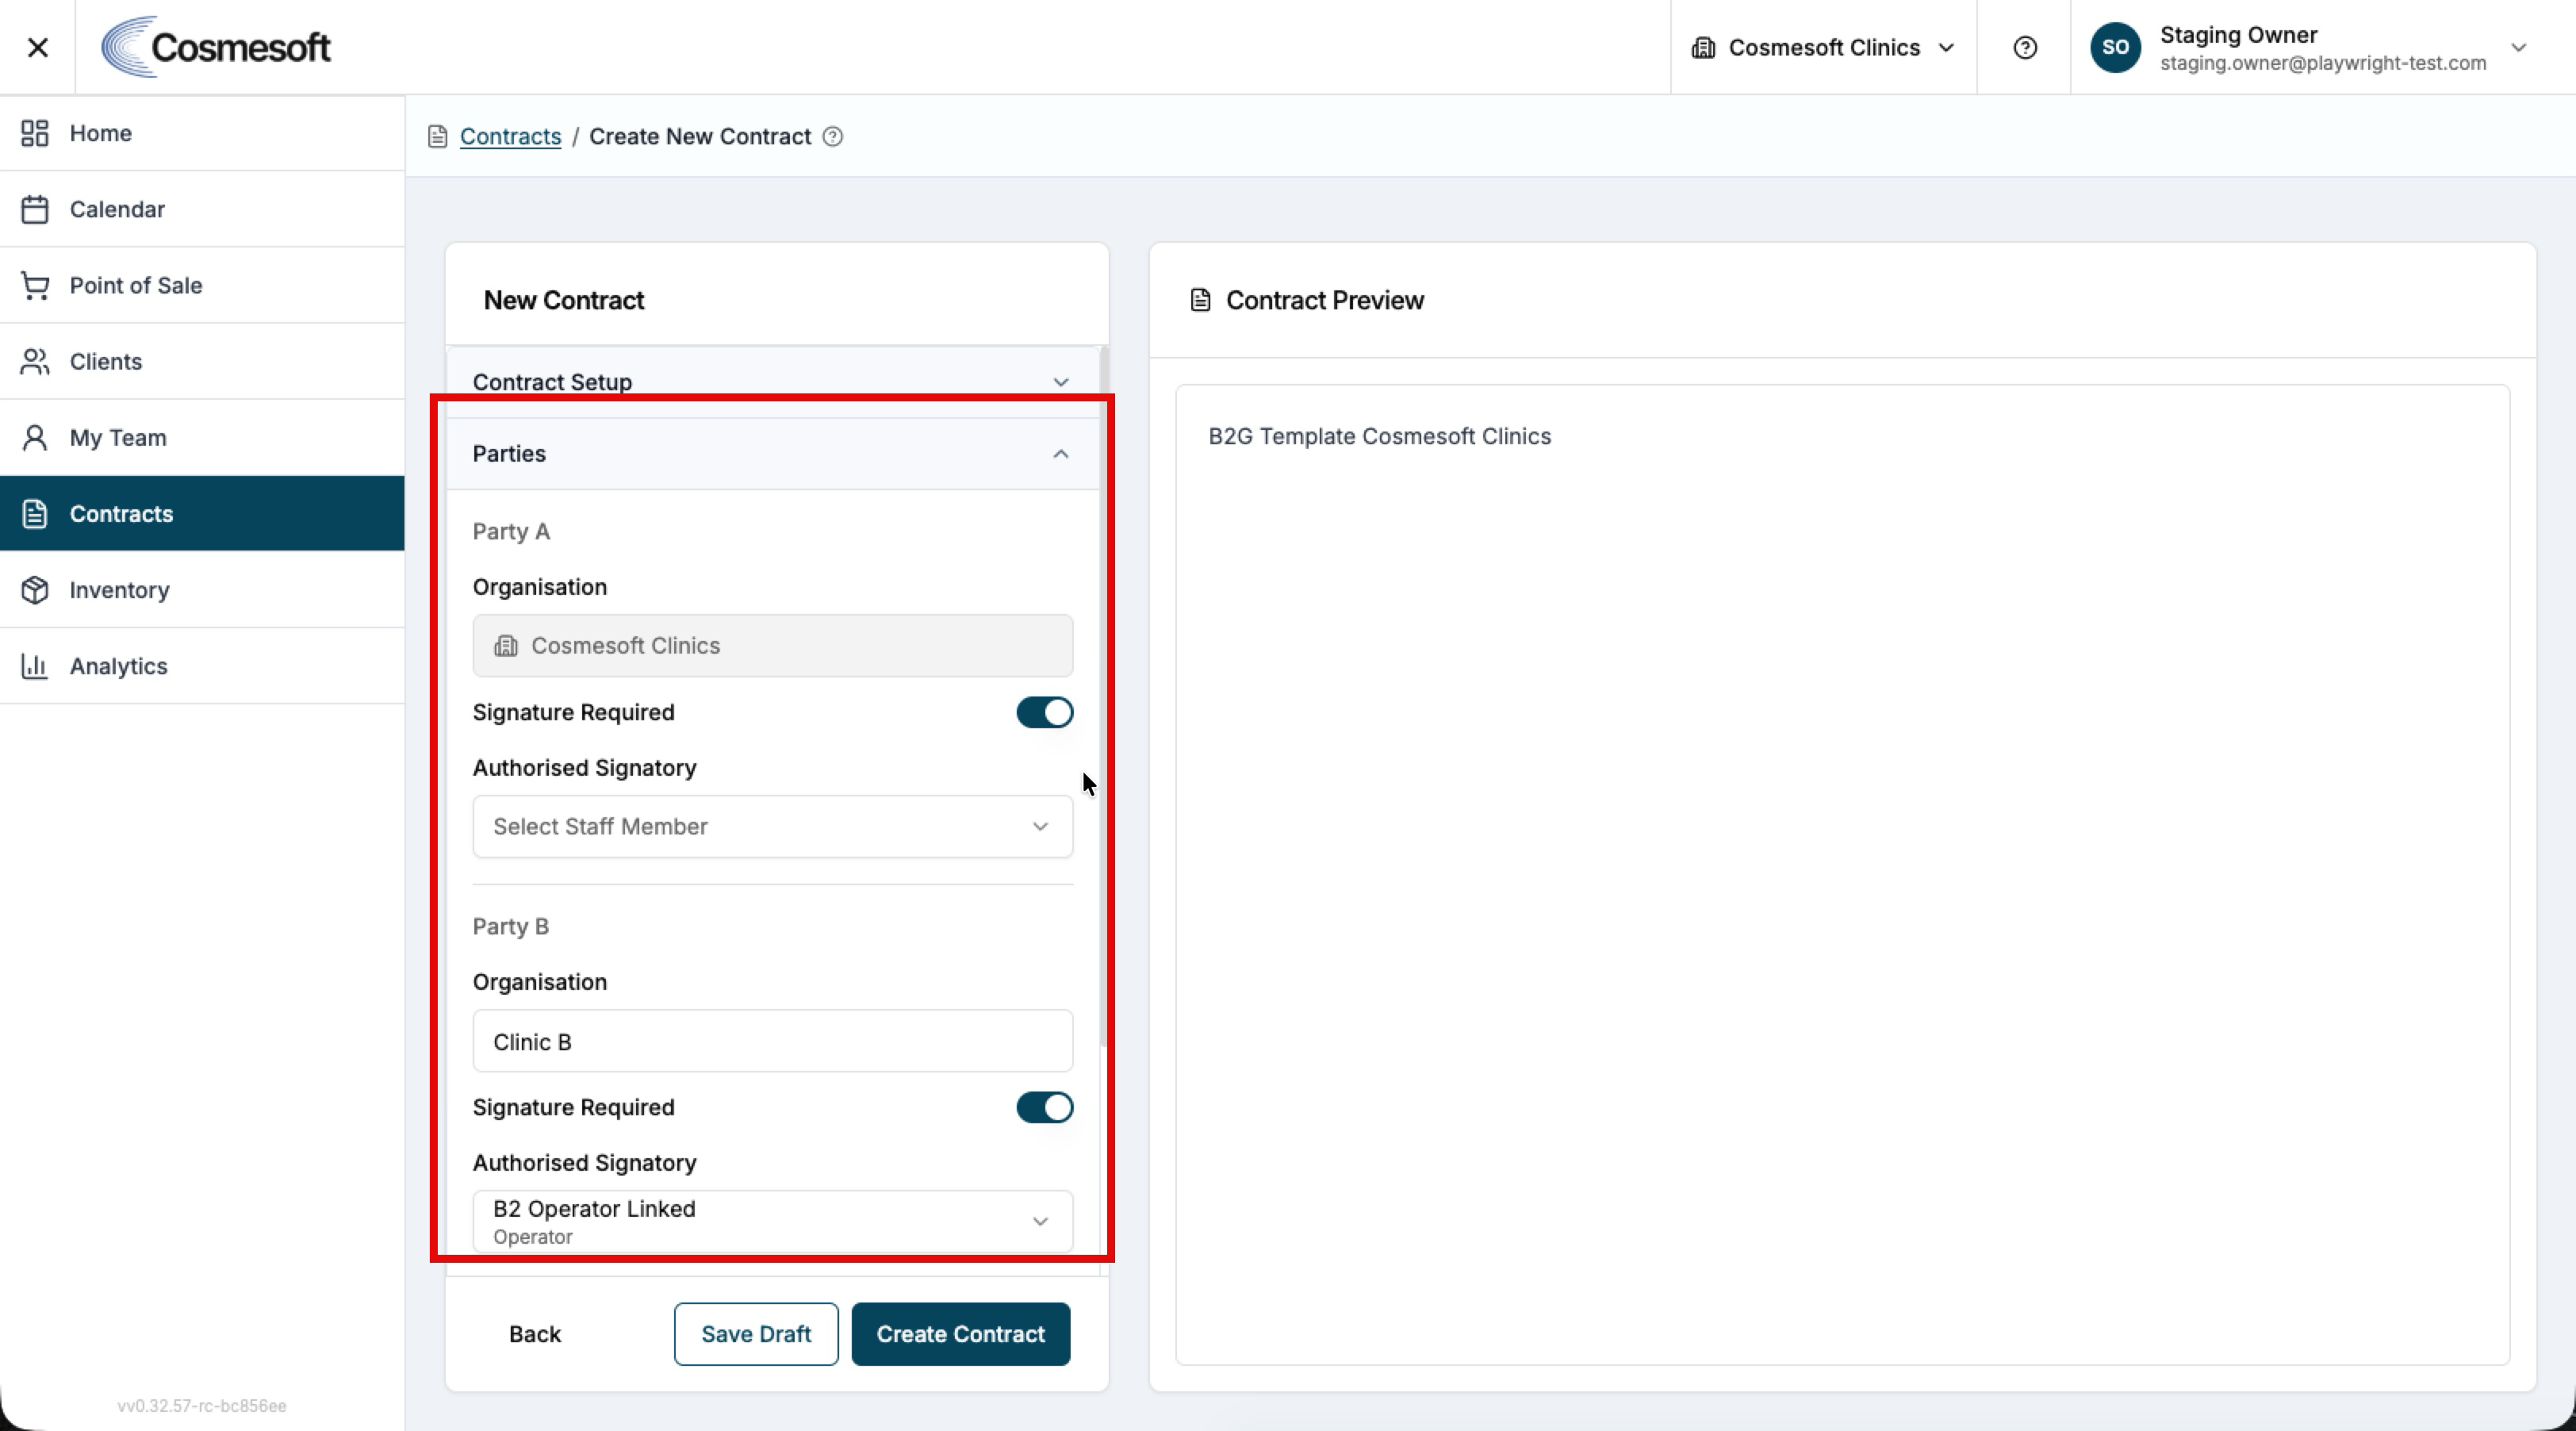Screen dimensions: 2576x1431
Task: Click the Cosmesoft logo
Action: [x=216, y=47]
